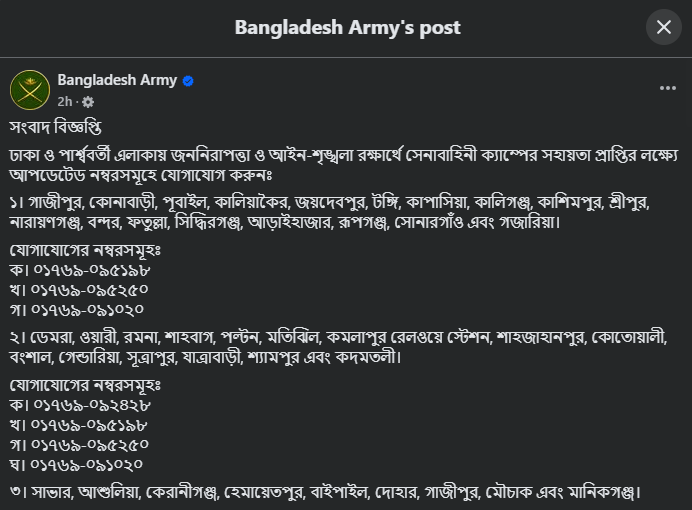
Task: Close the Bangladesh Army post dialog
Action: [x=663, y=27]
